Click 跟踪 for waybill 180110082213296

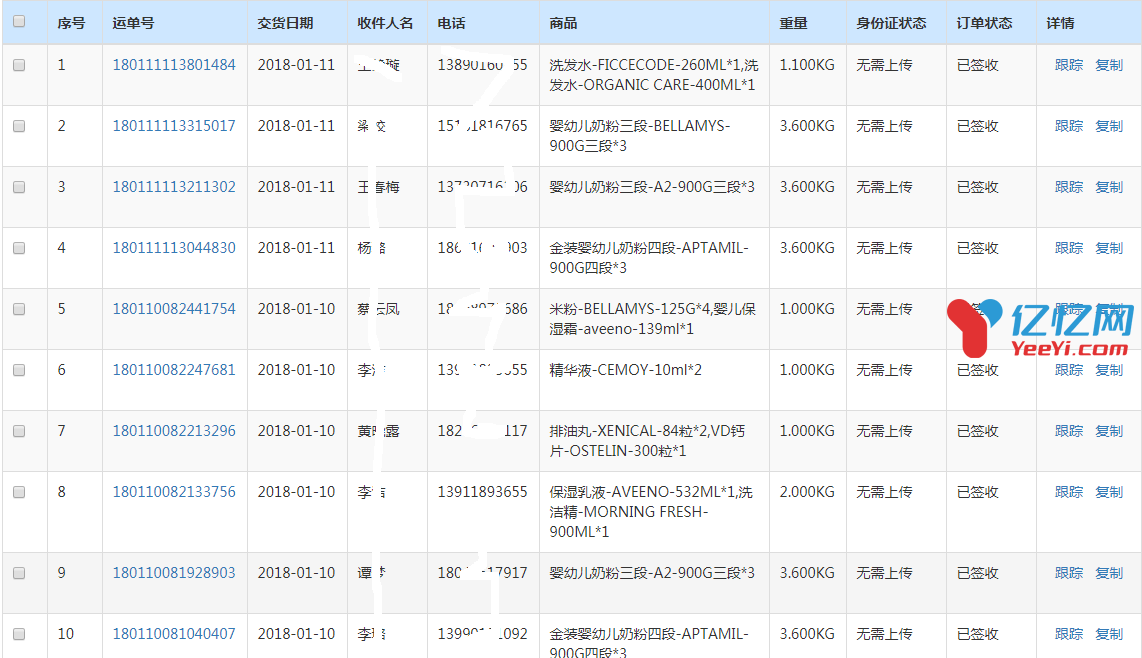1068,431
